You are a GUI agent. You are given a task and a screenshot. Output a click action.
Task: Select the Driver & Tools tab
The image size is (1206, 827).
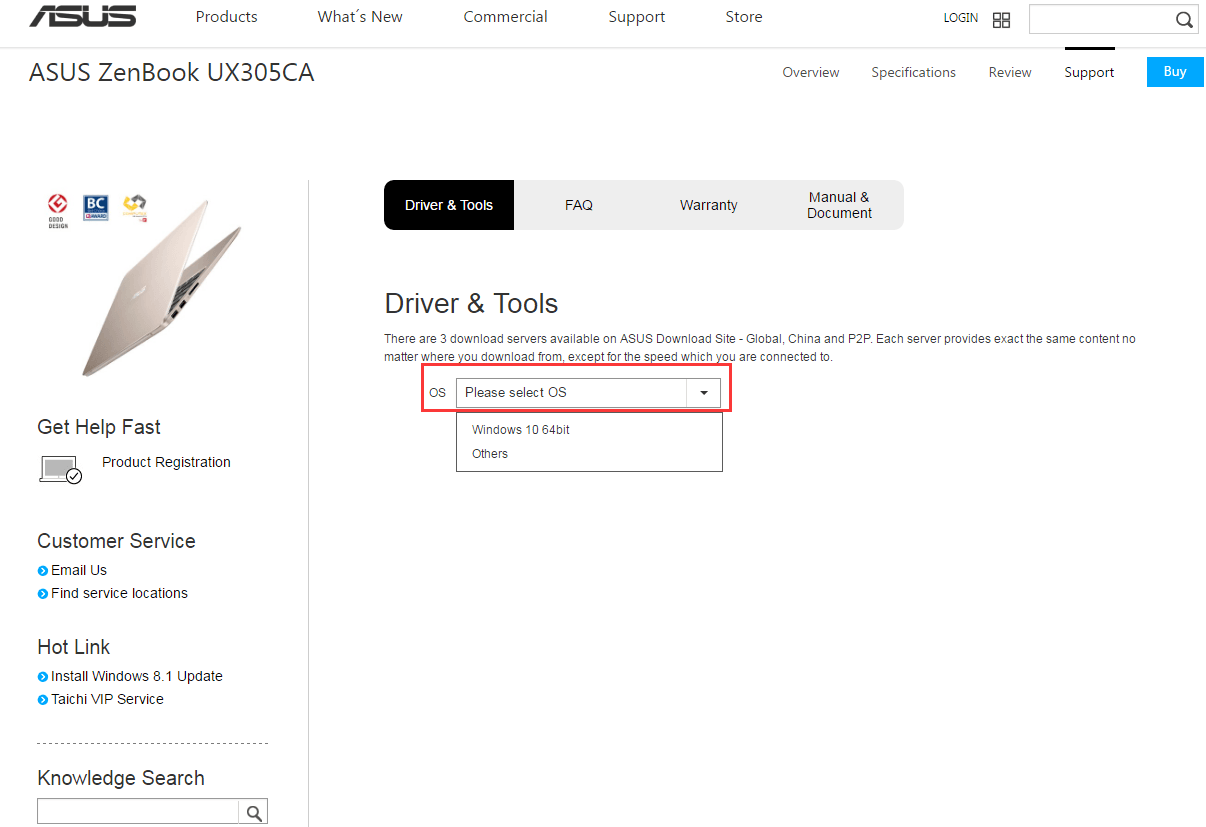click(449, 205)
